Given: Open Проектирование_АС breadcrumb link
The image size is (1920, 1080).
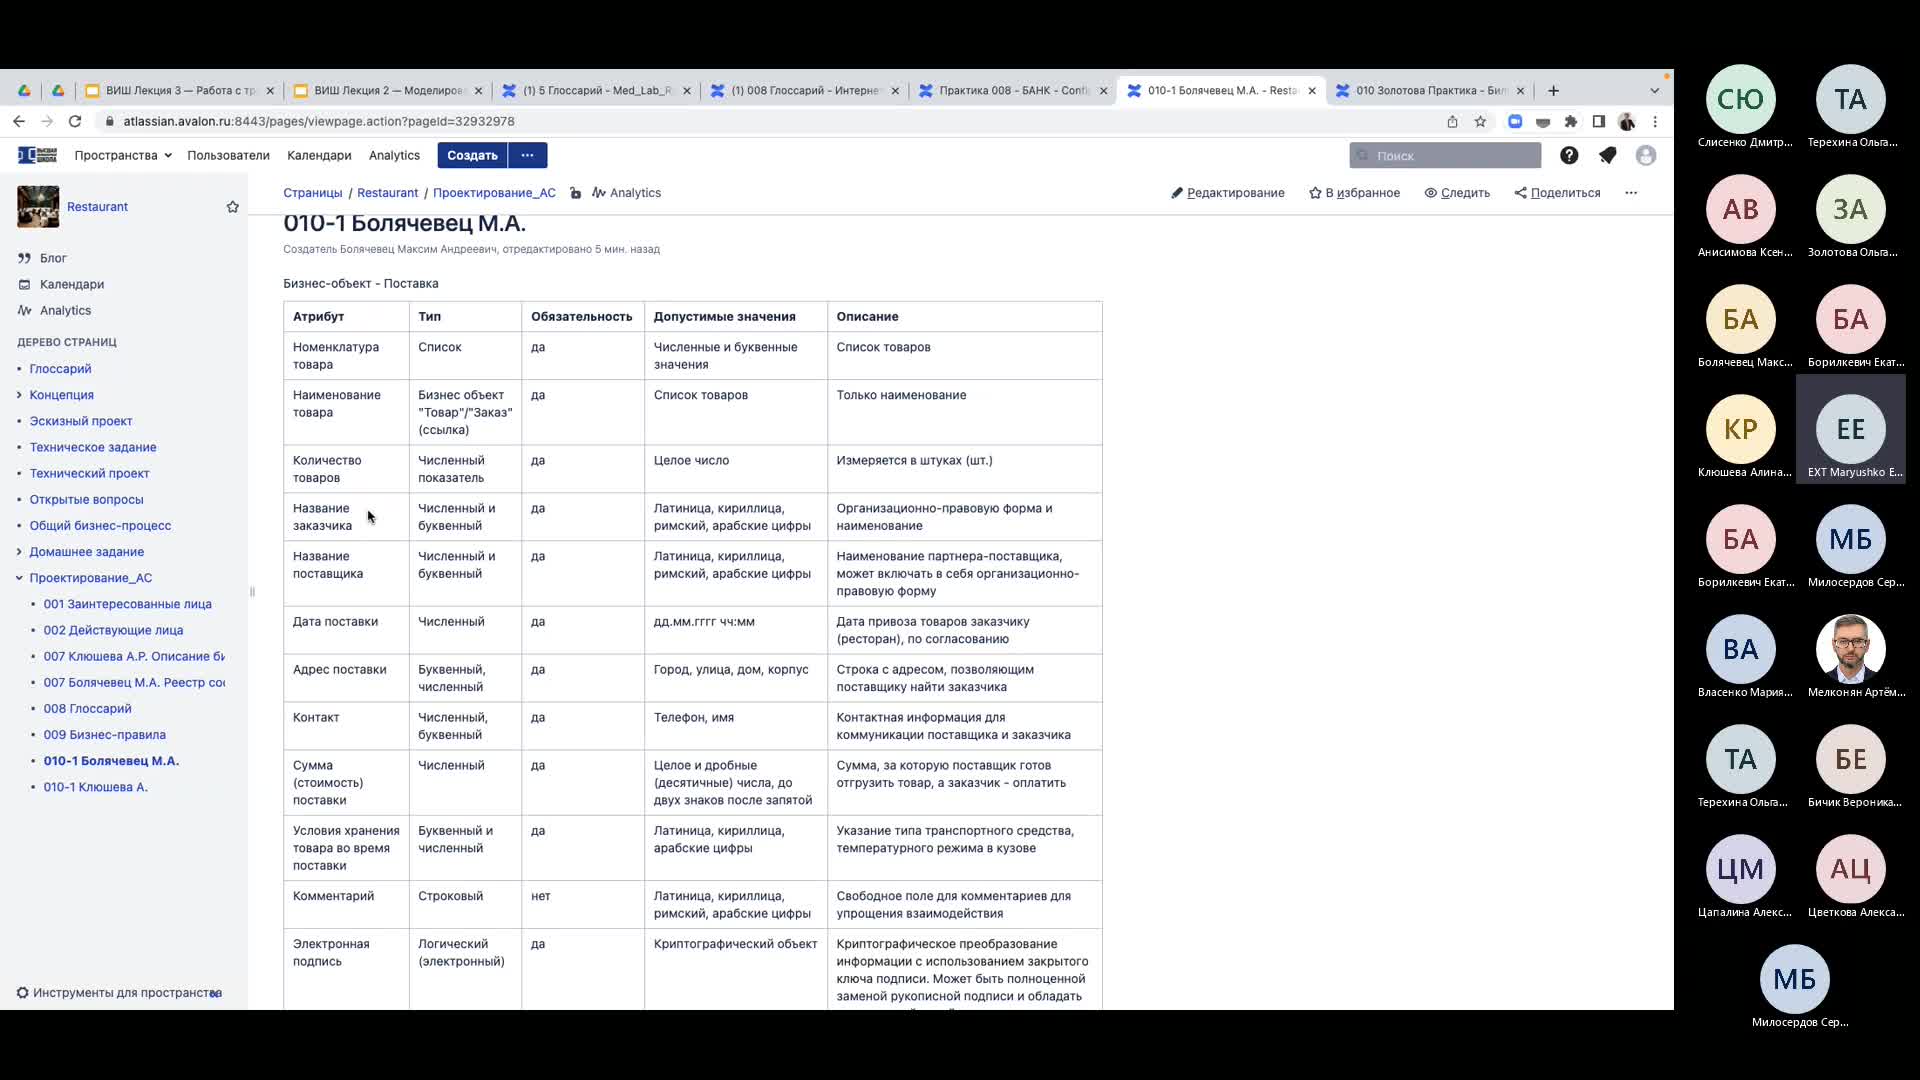Looking at the screenshot, I should pos(494,193).
